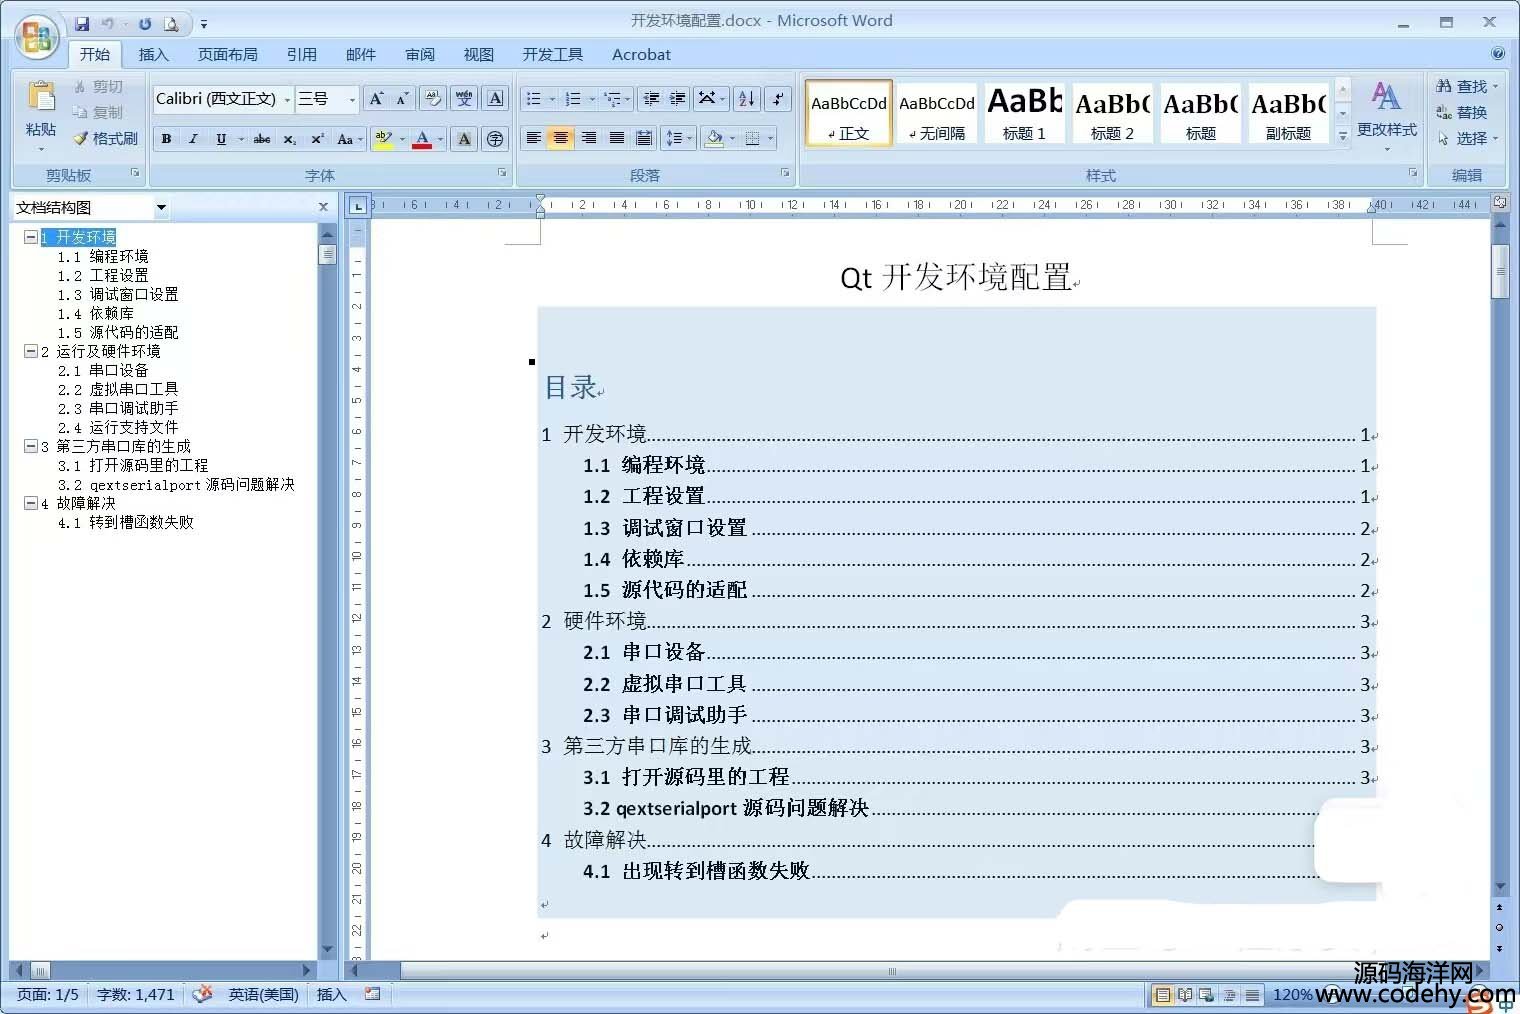Viewport: 1520px width, 1014px height.
Task: Apply Bold formatting
Action: click(166, 139)
